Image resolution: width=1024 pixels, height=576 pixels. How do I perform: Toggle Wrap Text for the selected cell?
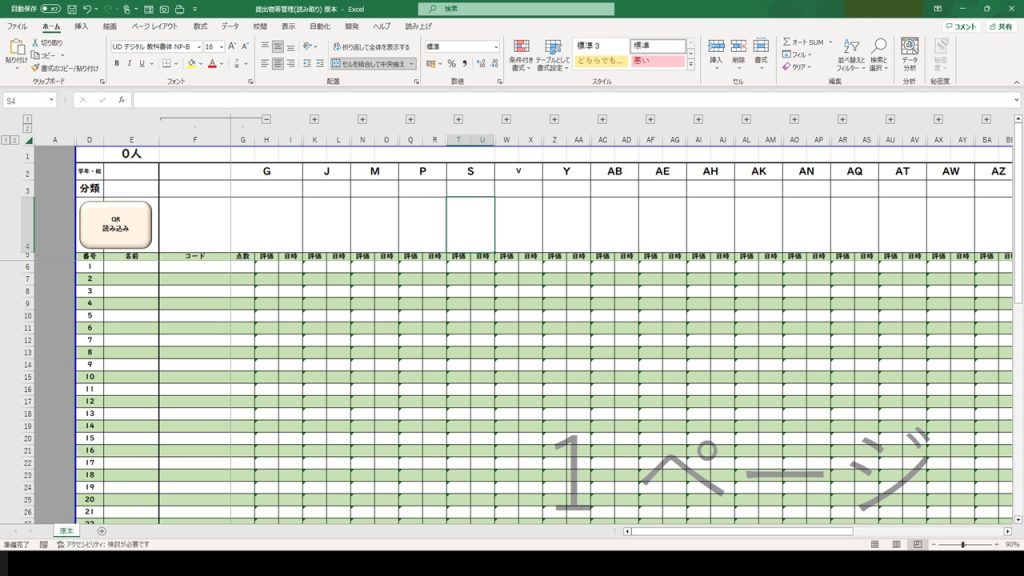coord(370,47)
